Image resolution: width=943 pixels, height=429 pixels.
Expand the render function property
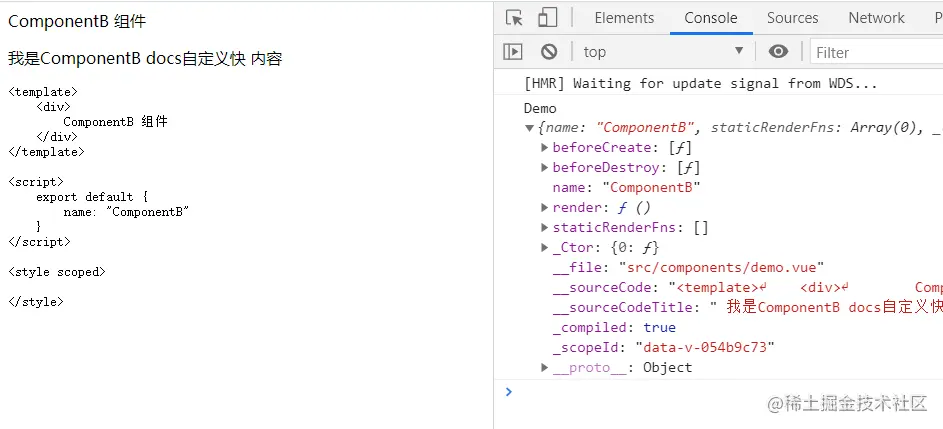pos(544,208)
